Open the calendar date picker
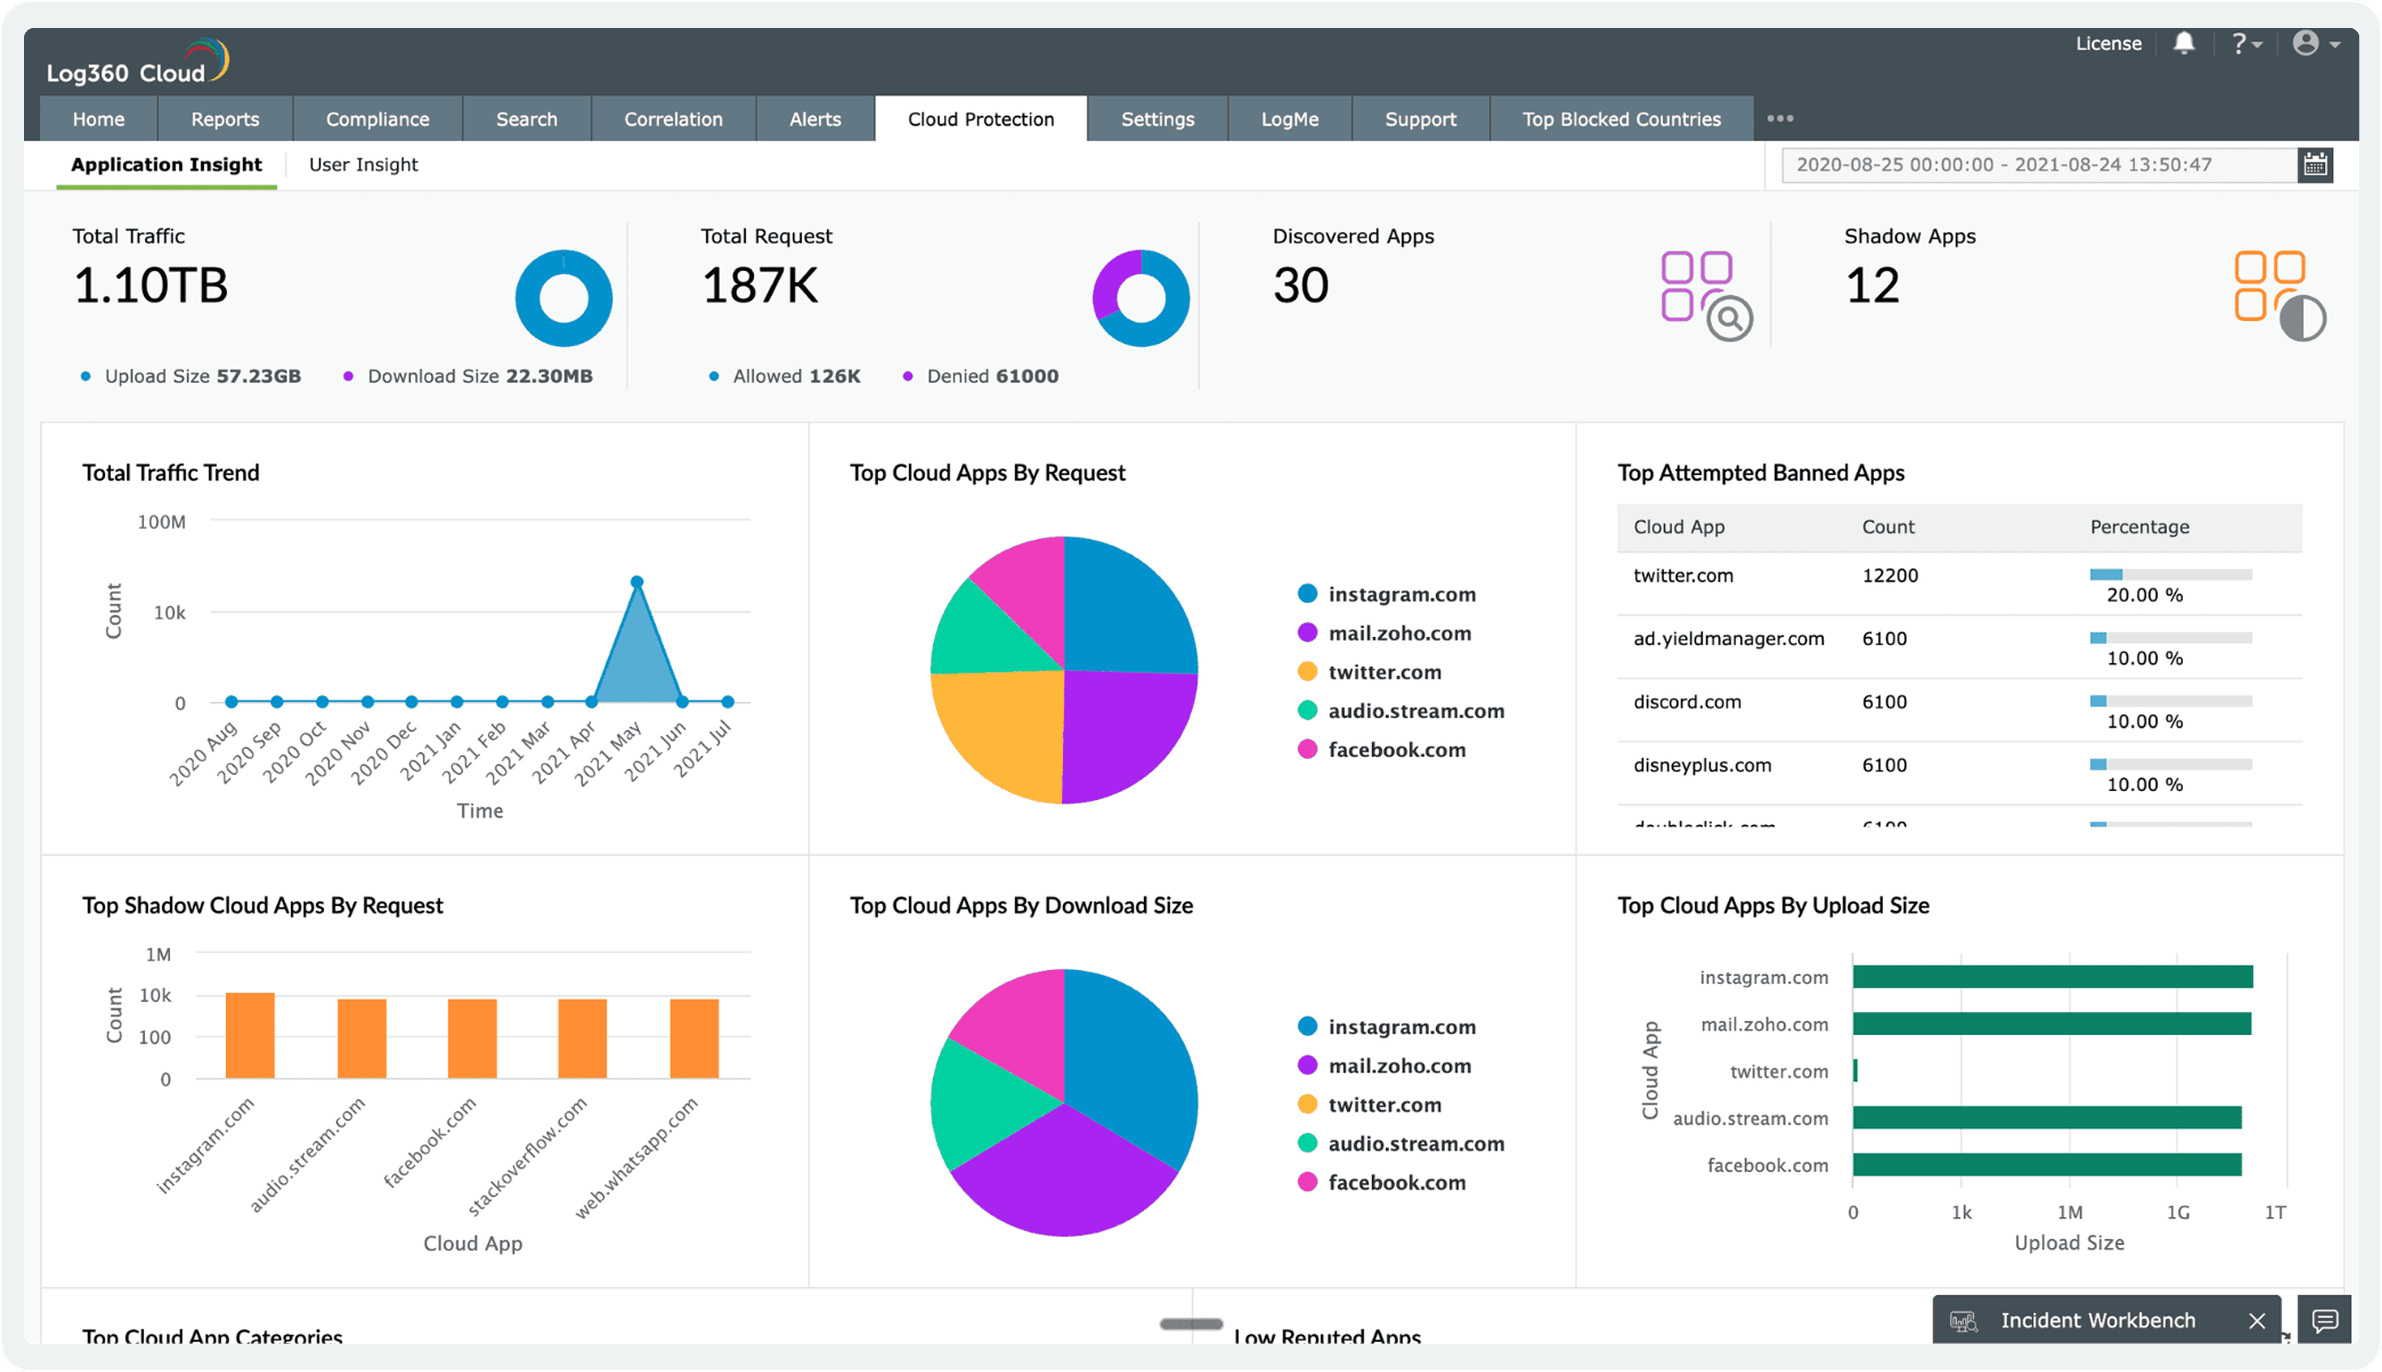Viewport: 2382px width, 1372px height. (x=2316, y=164)
